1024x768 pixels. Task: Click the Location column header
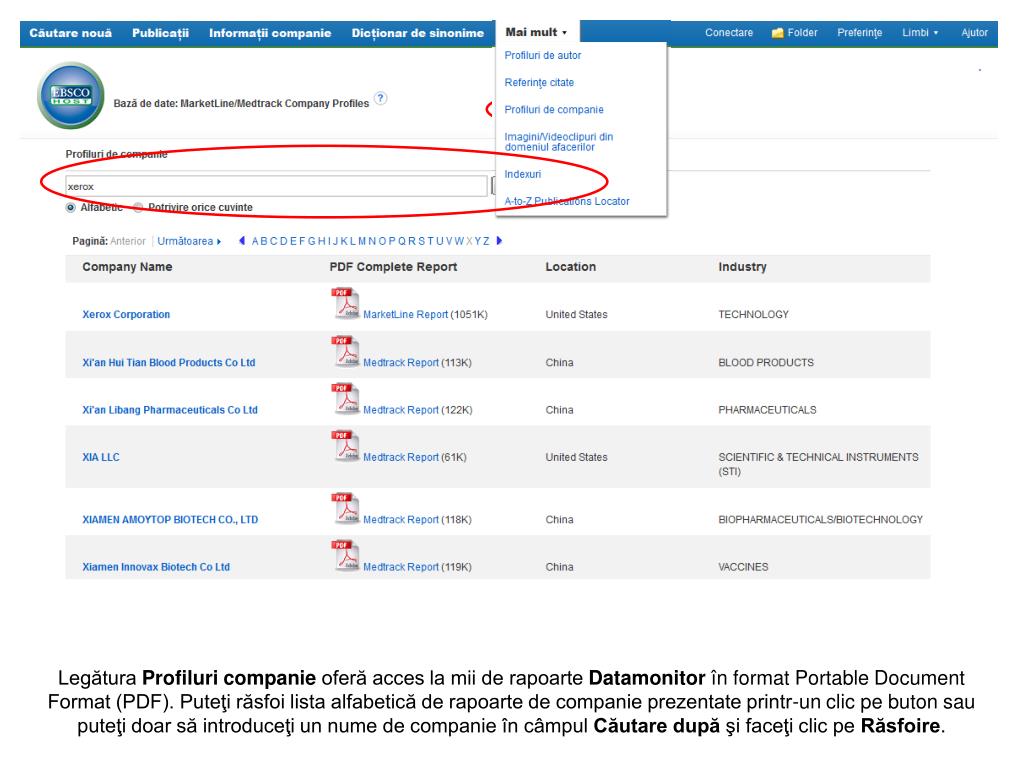pyautogui.click(x=571, y=267)
